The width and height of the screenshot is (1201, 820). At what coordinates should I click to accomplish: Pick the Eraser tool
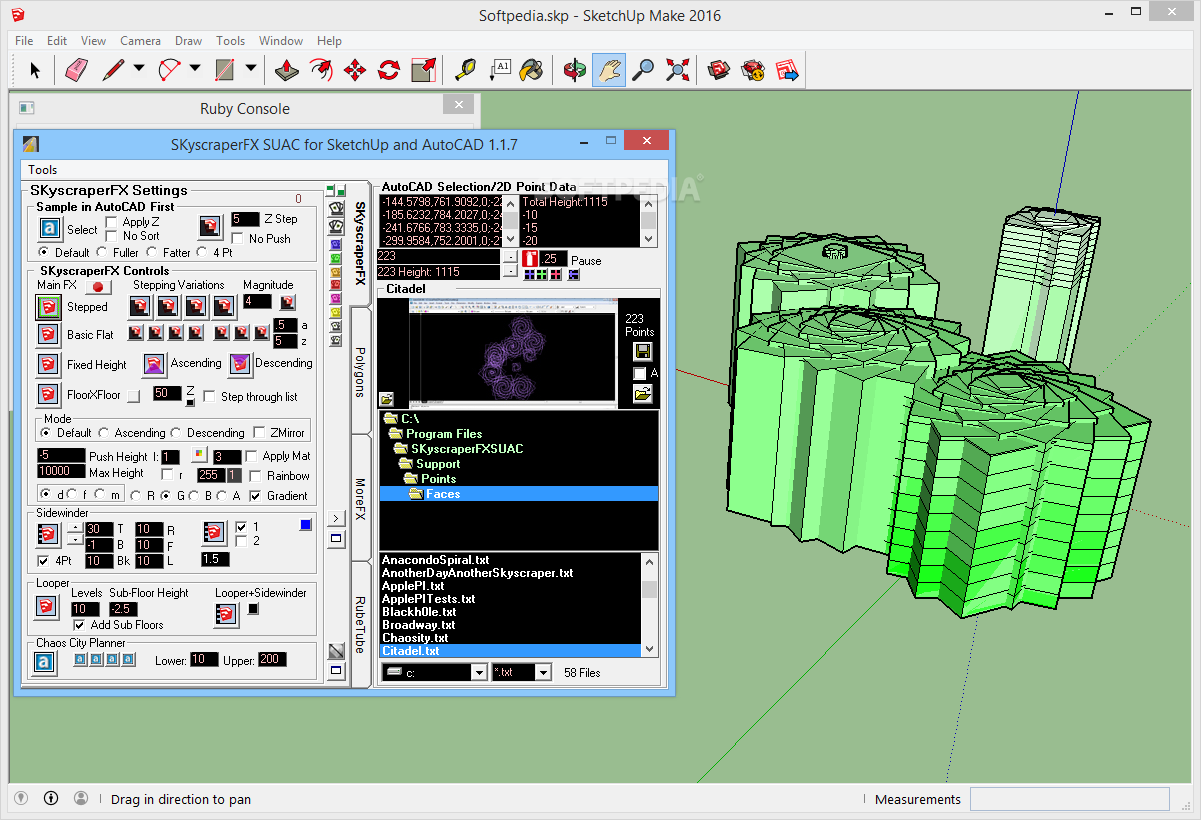tap(77, 70)
